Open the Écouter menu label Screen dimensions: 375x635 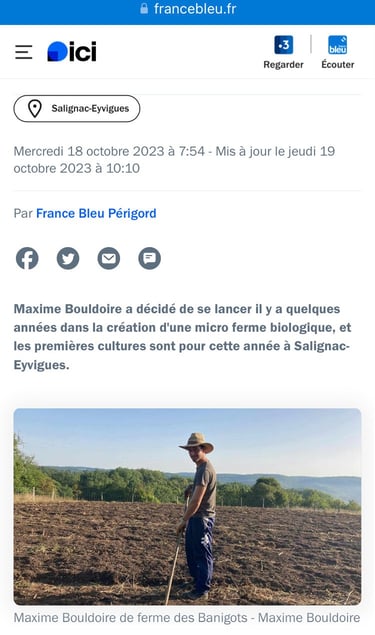pos(338,65)
